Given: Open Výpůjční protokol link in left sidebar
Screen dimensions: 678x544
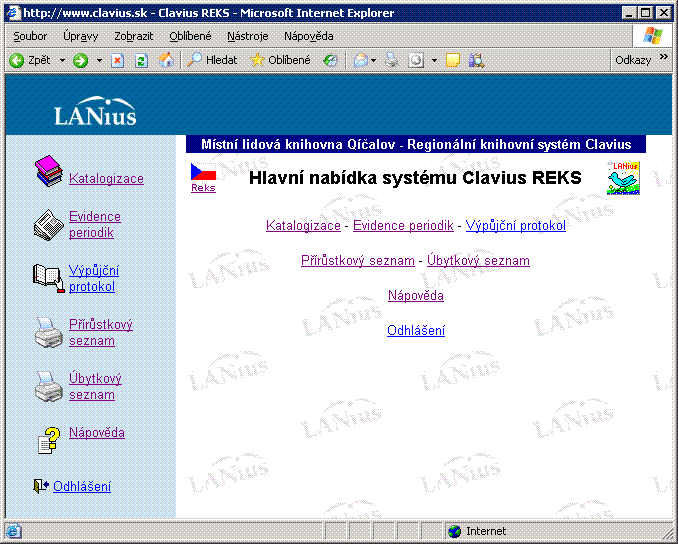Looking at the screenshot, I should [94, 278].
